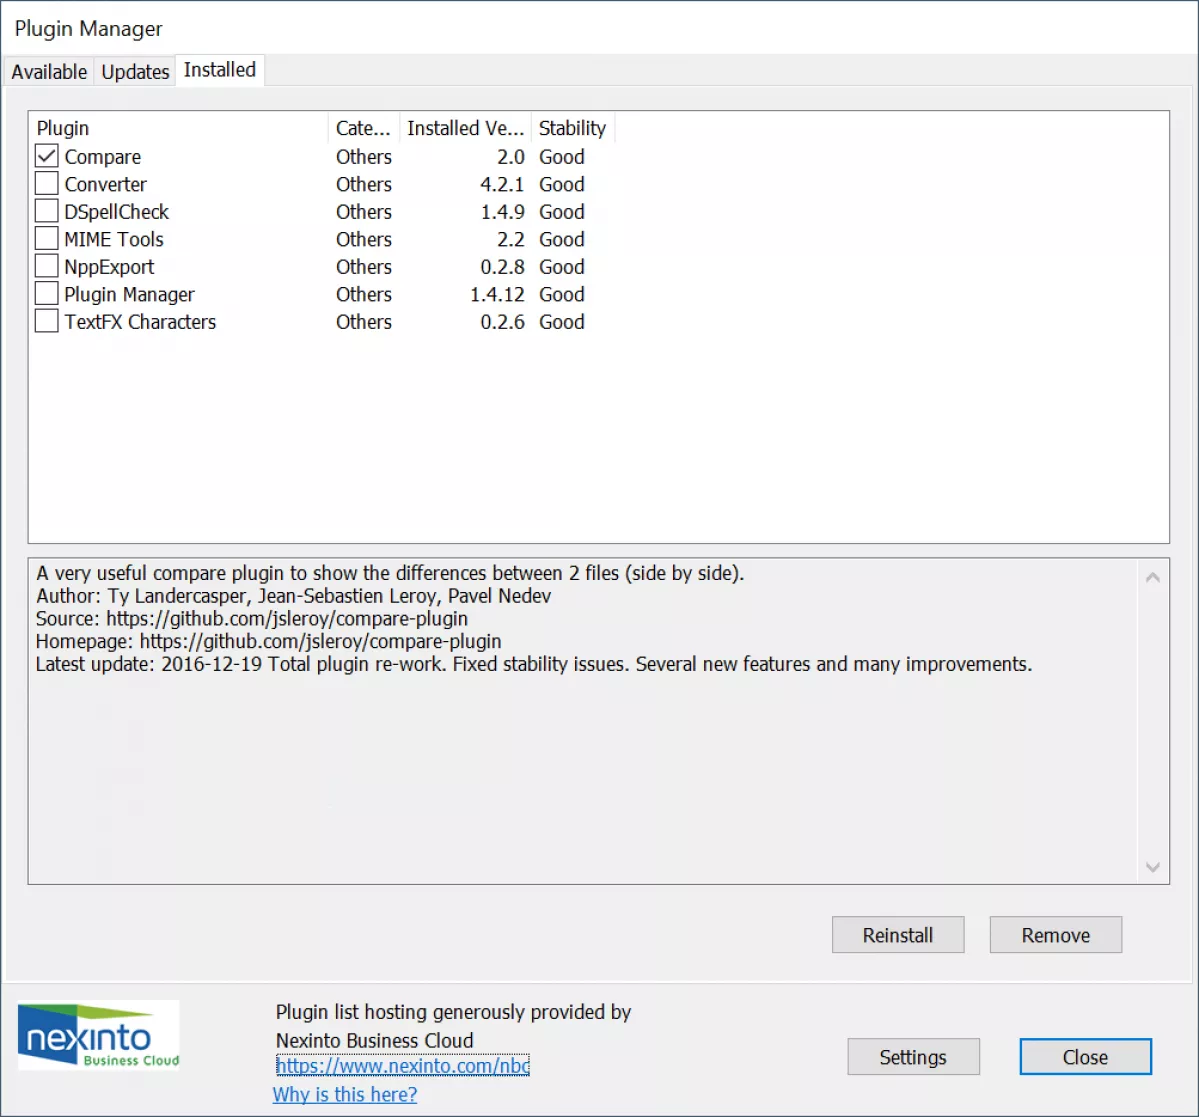The image size is (1199, 1117).
Task: Click the Source URL line in description
Action: [x=252, y=619]
